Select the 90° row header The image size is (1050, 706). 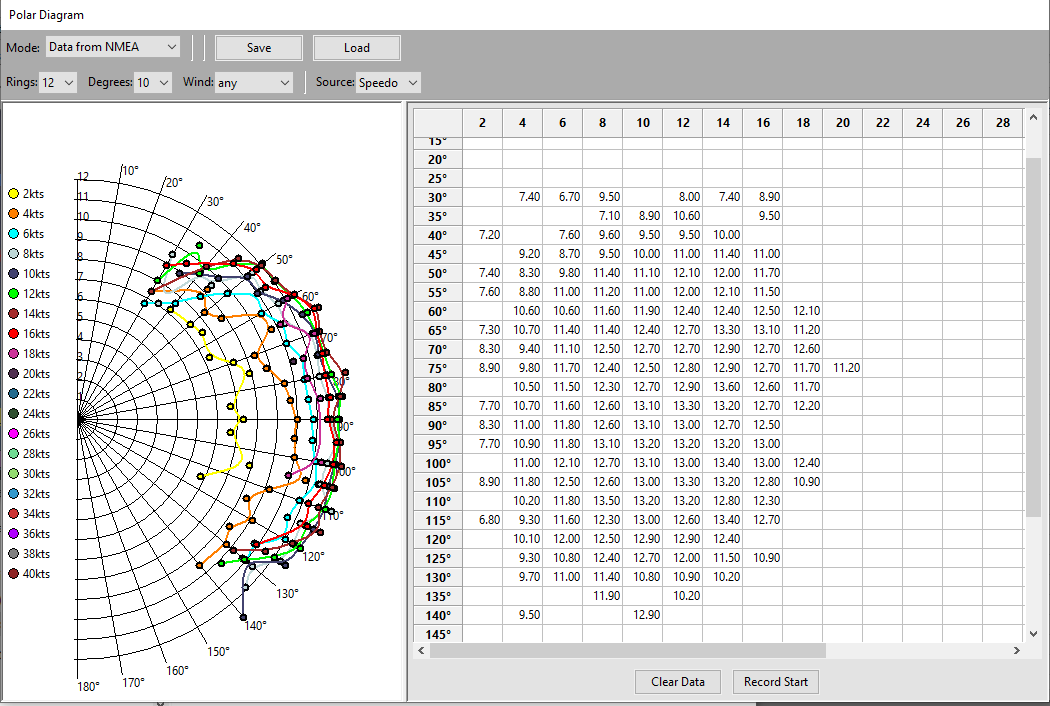[438, 425]
